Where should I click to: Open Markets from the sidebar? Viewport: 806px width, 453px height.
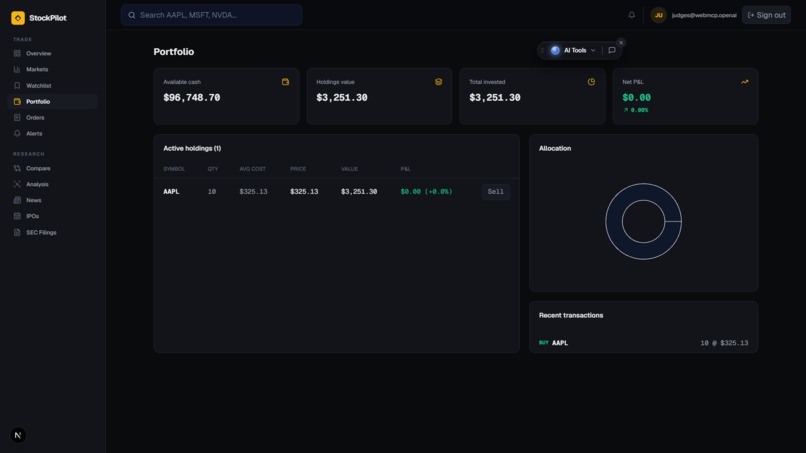coord(52,69)
